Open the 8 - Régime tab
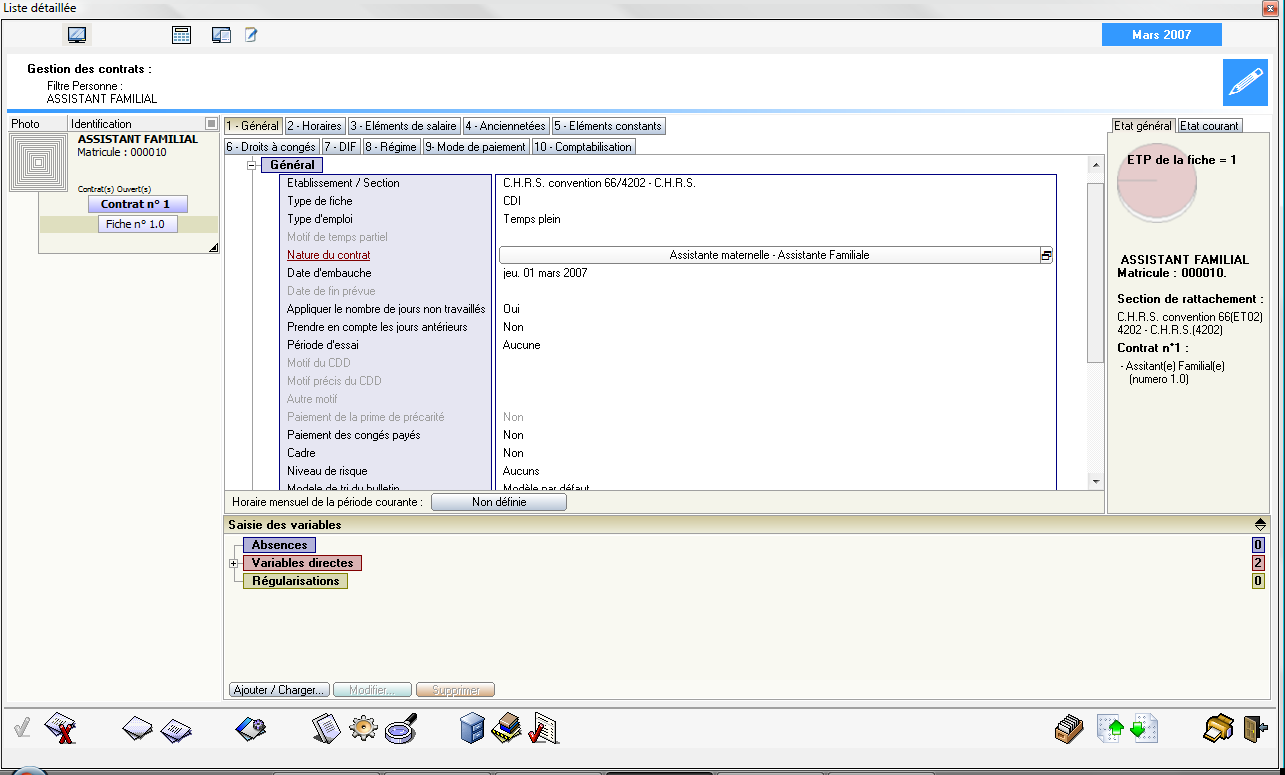This screenshot has width=1285, height=775. [x=391, y=146]
